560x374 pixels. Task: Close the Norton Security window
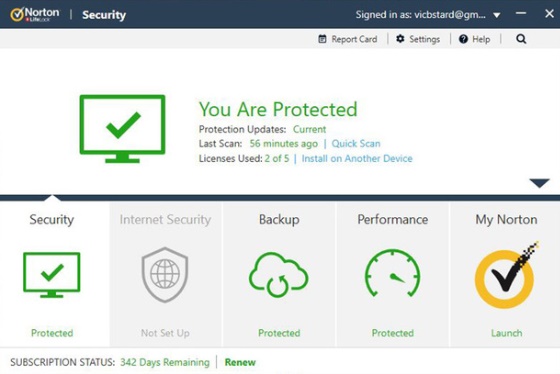(x=549, y=14)
